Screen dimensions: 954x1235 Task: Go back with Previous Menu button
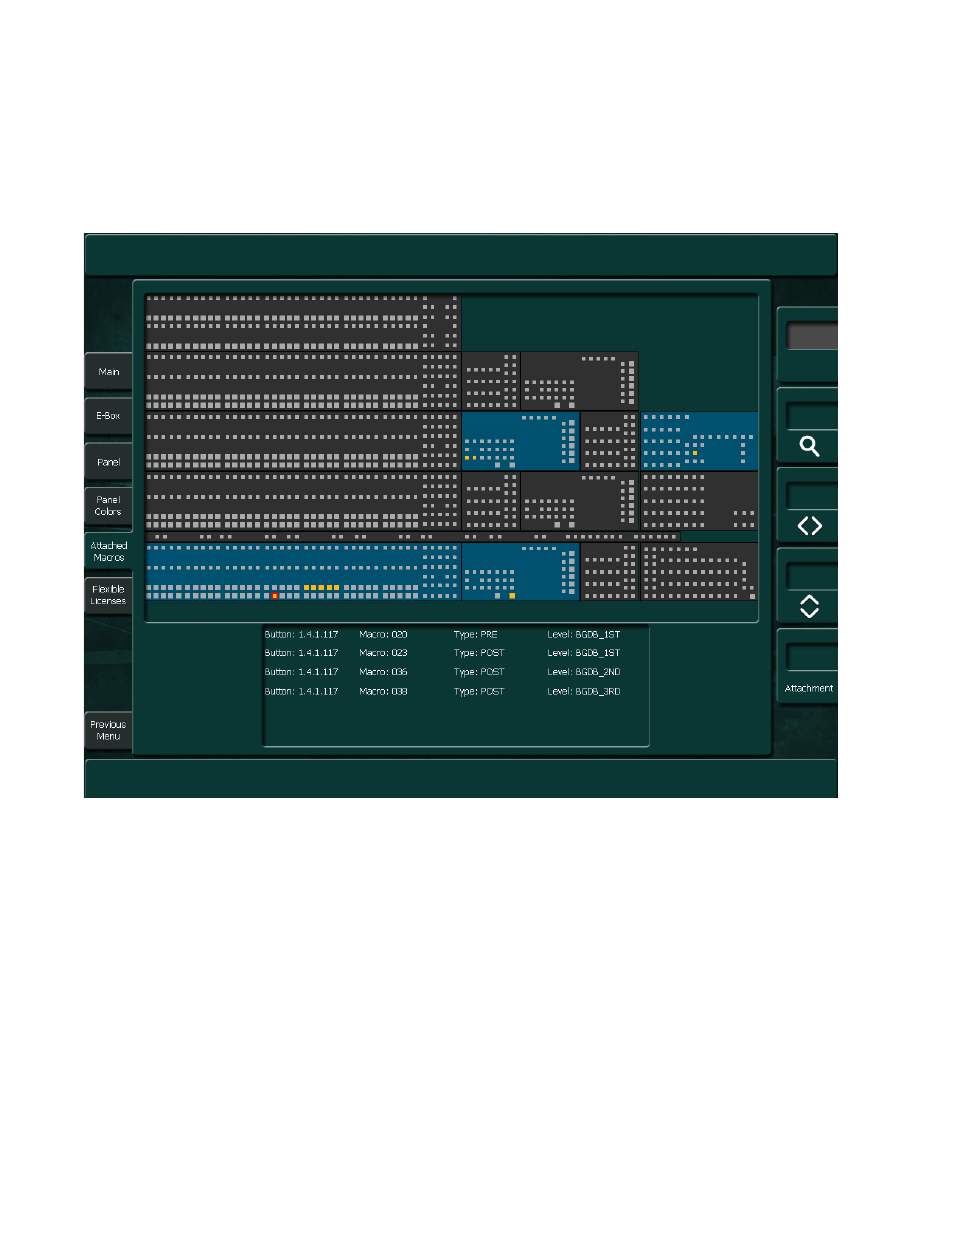tap(108, 730)
